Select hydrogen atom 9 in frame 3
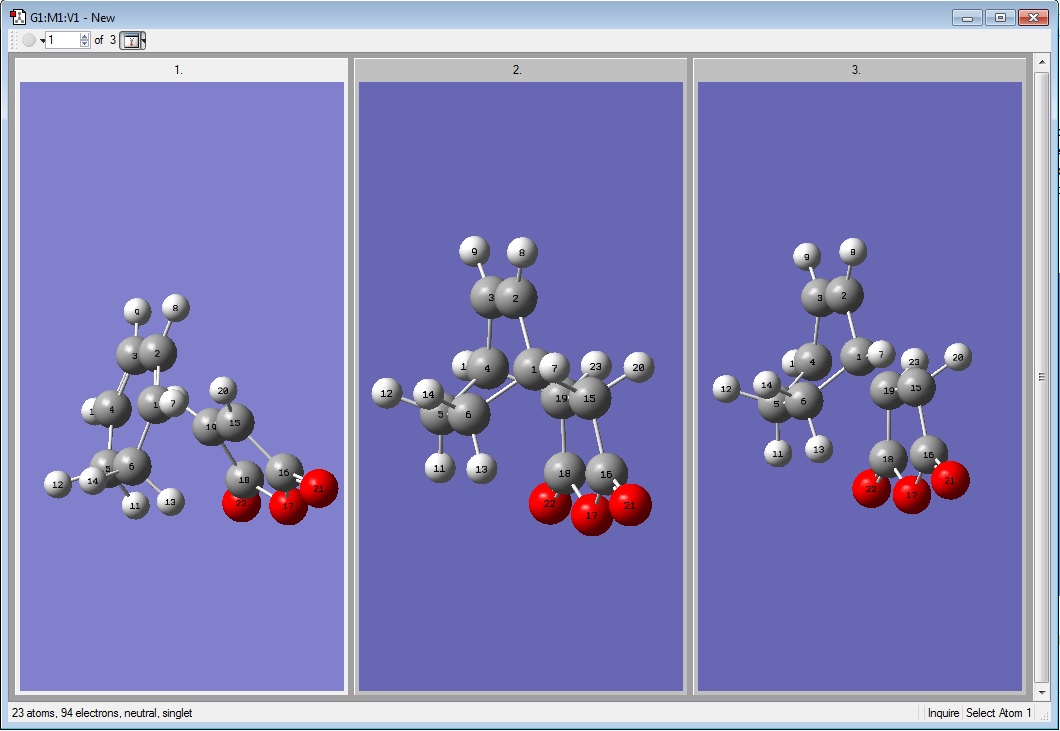This screenshot has width=1060, height=731. click(x=806, y=256)
